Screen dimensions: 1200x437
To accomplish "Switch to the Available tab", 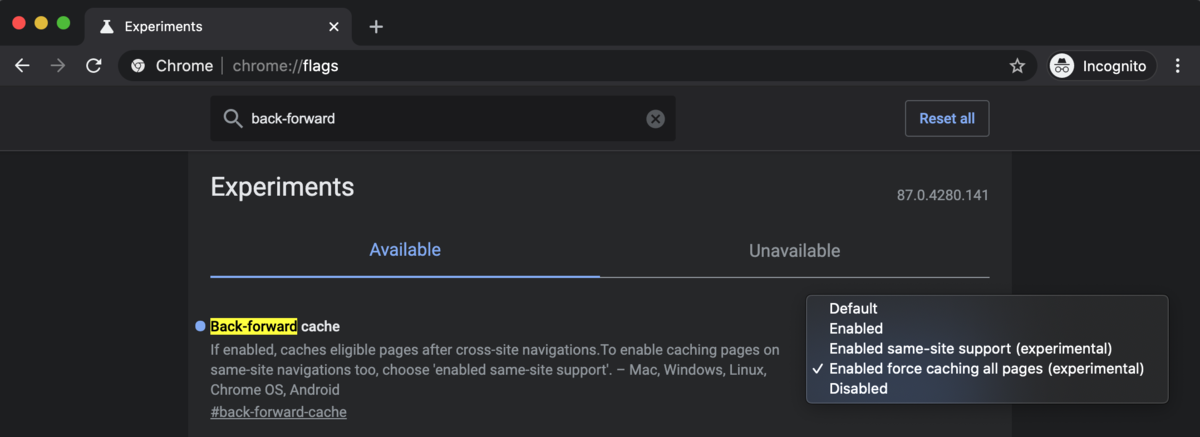I will coord(405,250).
